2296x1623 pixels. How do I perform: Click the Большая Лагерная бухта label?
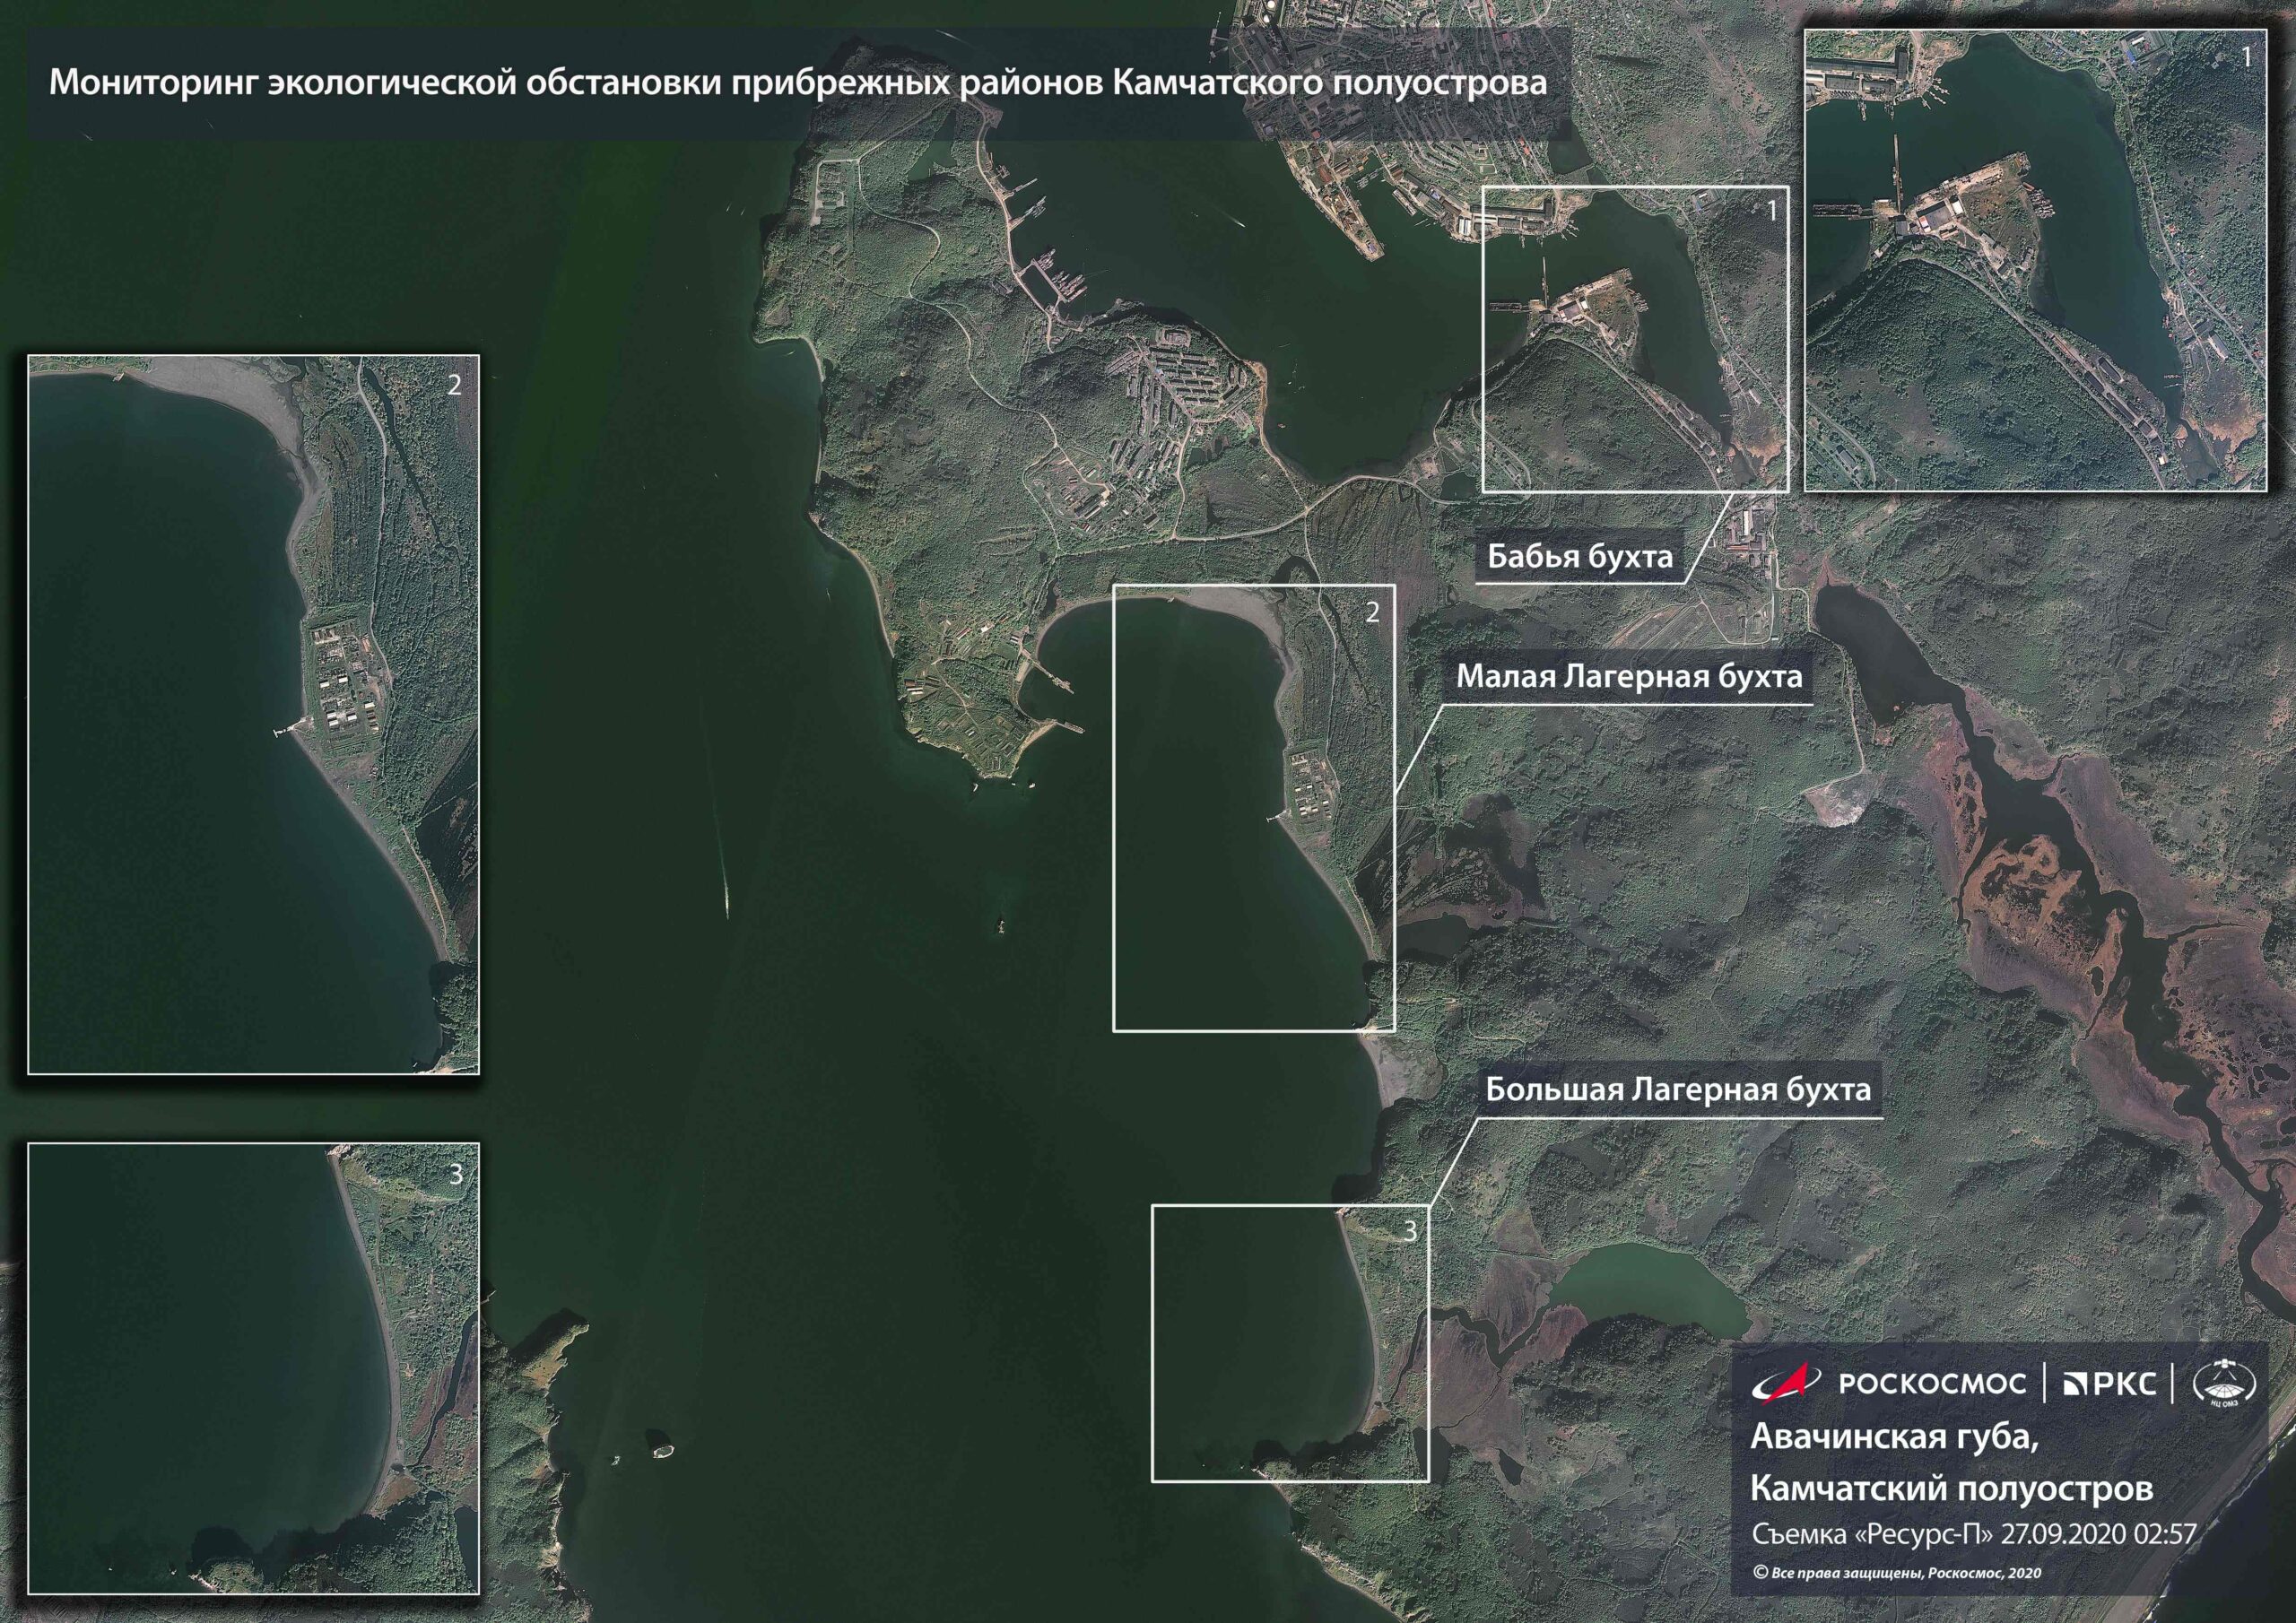click(1677, 1089)
